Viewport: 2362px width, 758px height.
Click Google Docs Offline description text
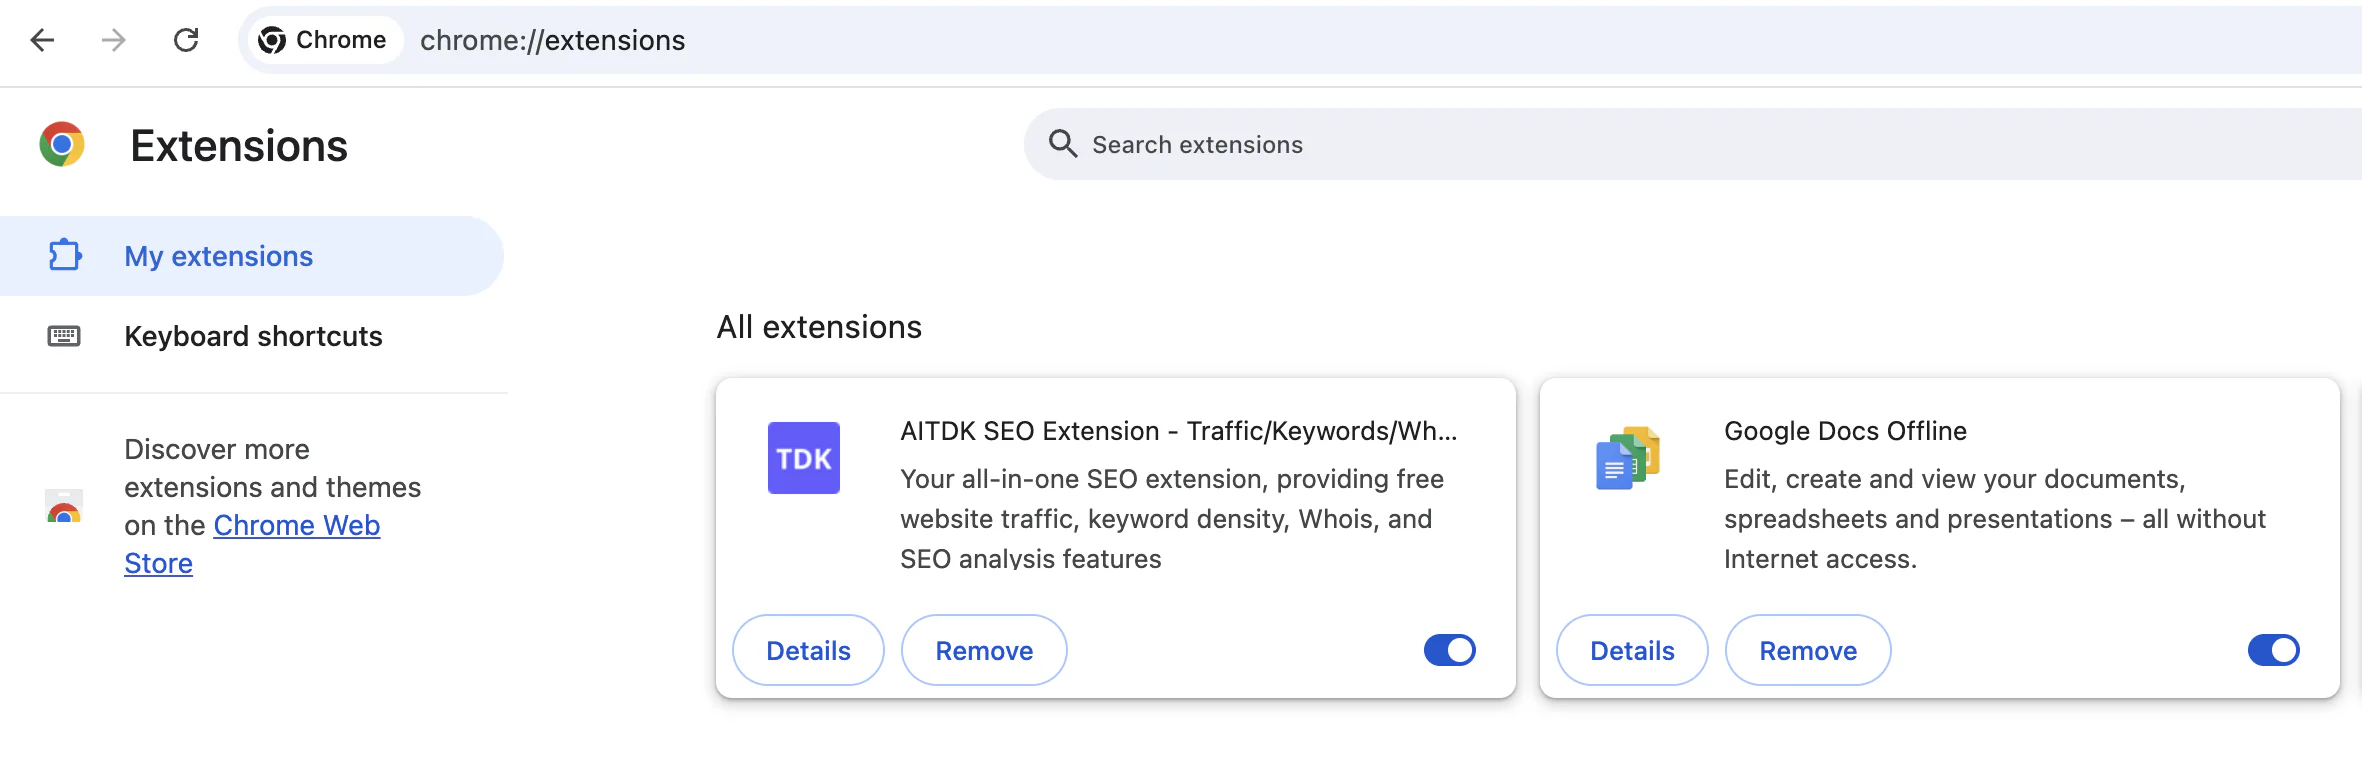(1995, 519)
